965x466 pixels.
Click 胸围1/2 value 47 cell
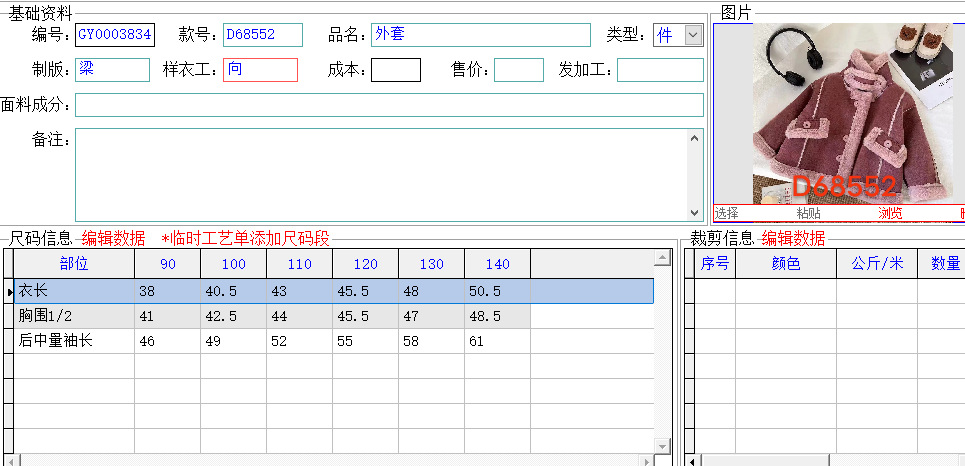431,316
